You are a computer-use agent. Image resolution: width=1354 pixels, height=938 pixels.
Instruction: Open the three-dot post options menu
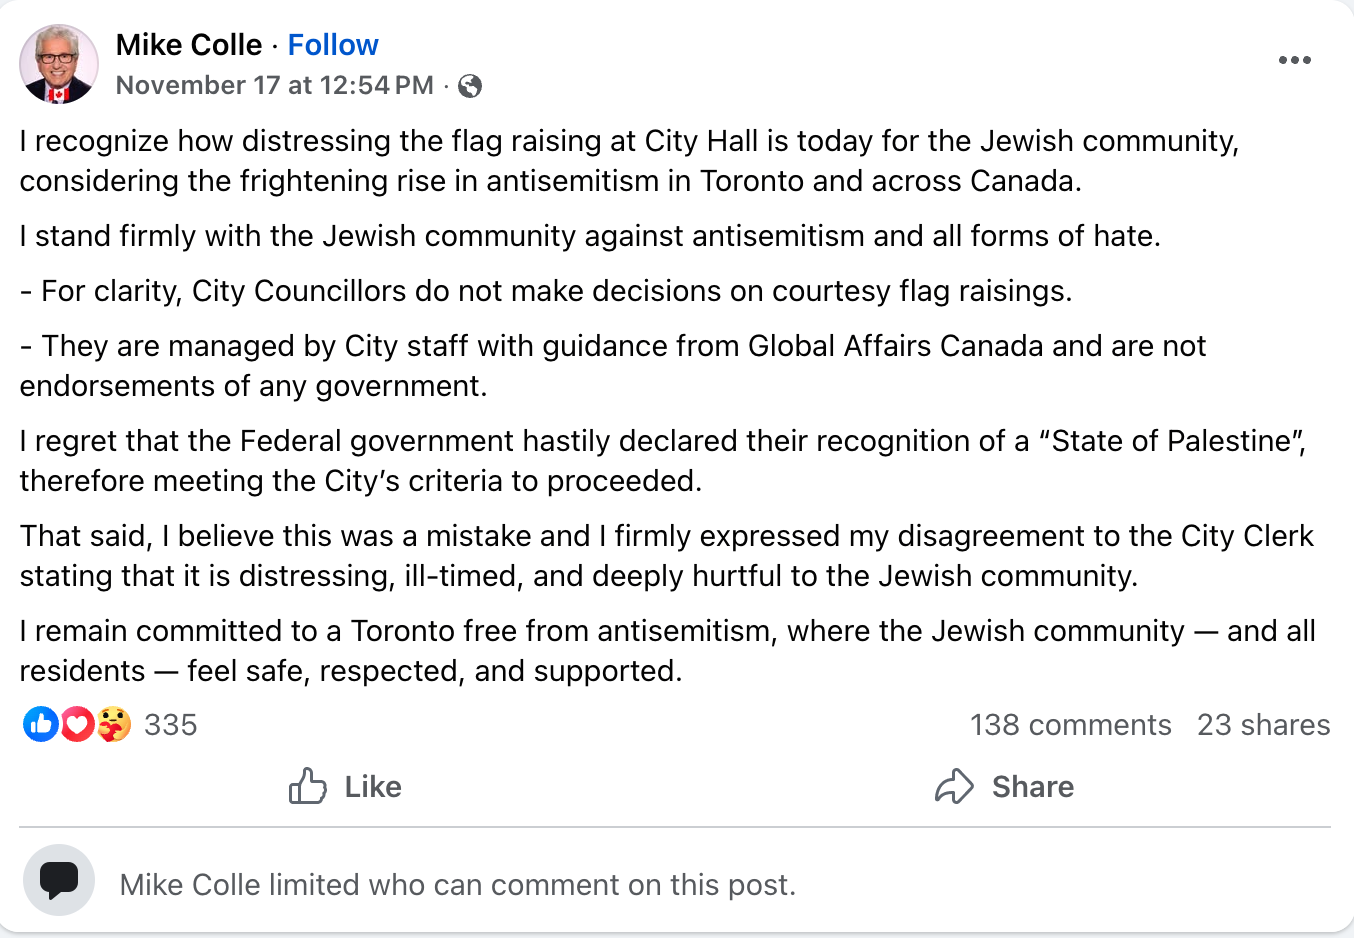[x=1294, y=60]
